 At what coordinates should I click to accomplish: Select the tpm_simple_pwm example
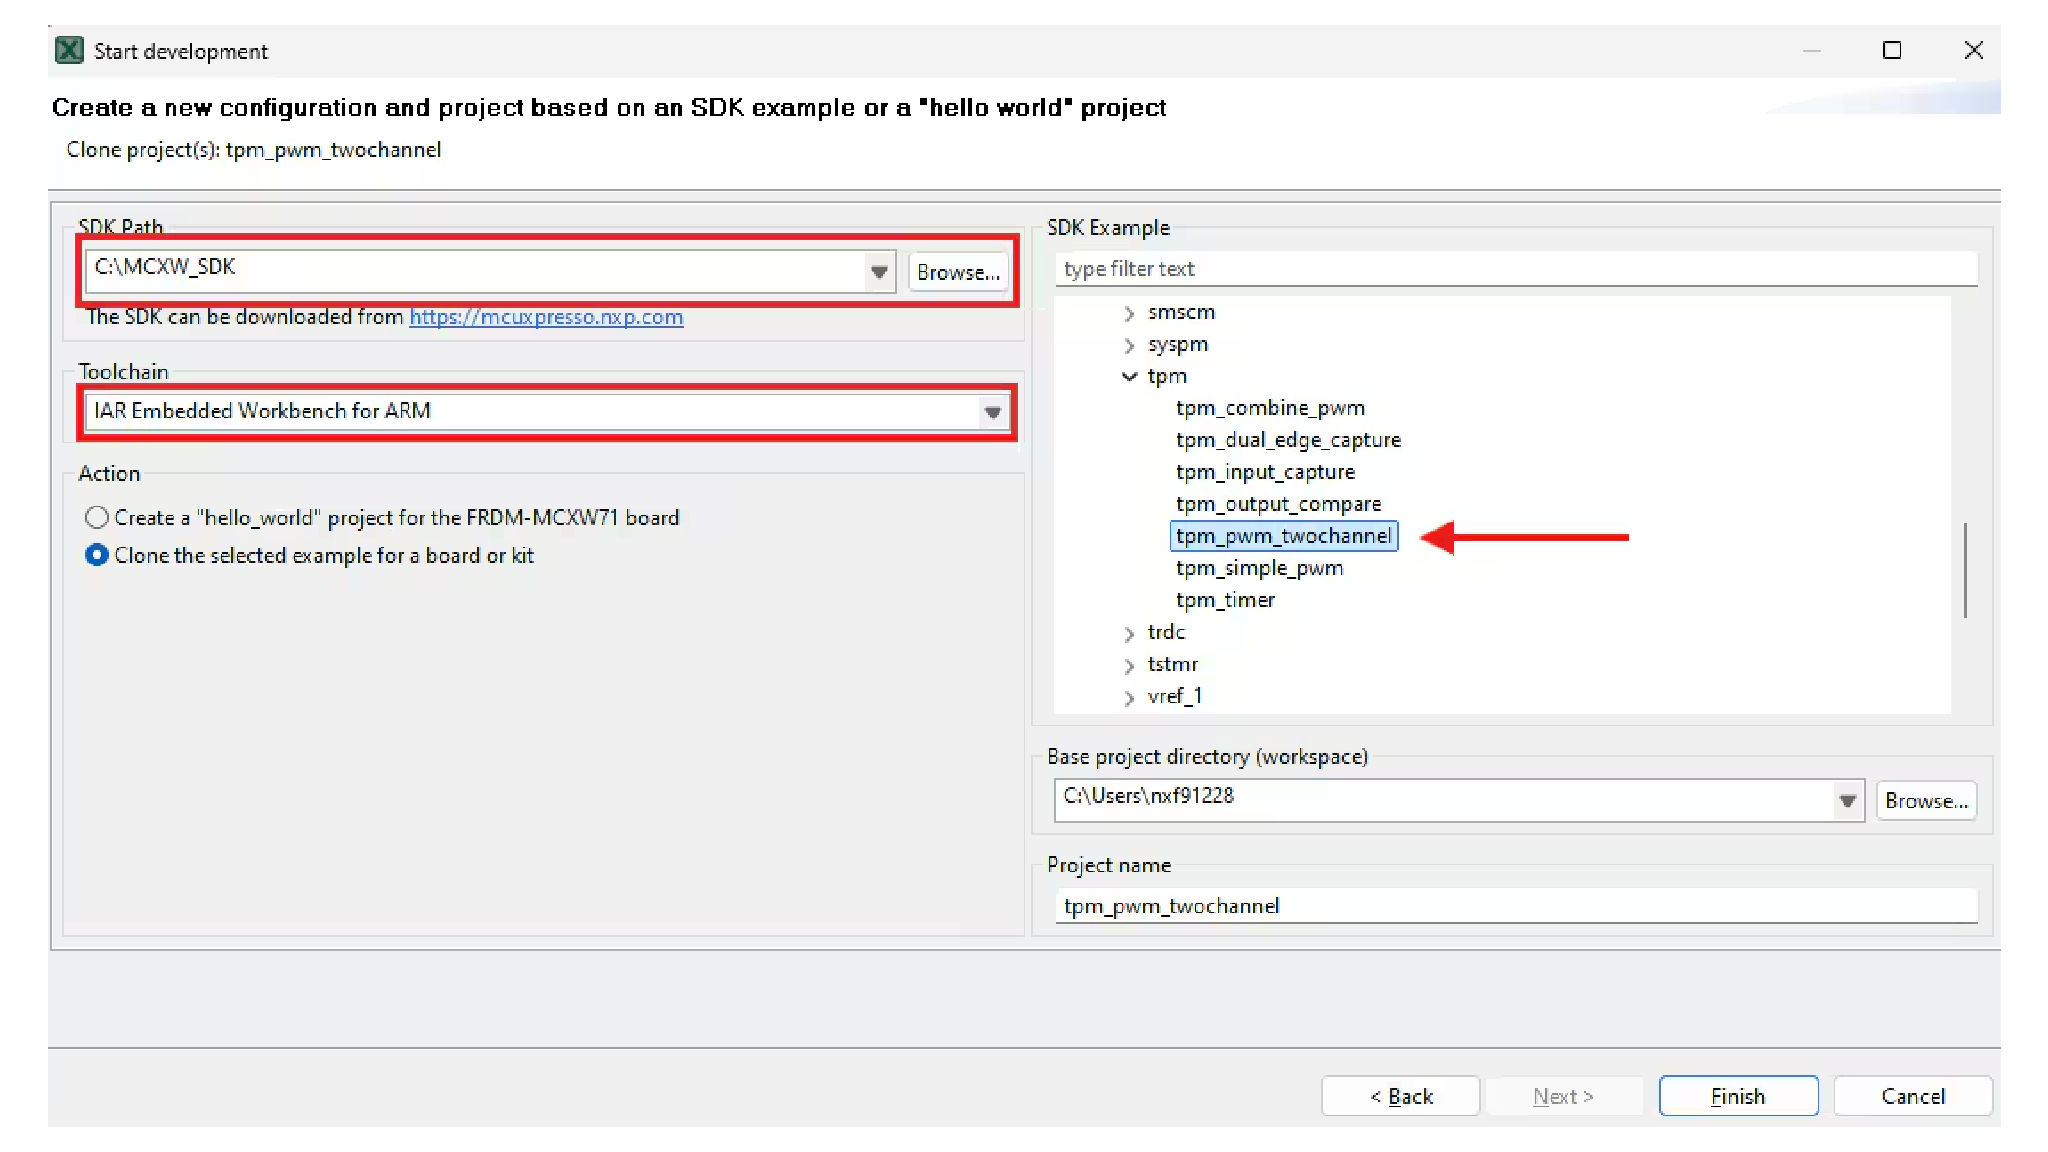(1259, 568)
